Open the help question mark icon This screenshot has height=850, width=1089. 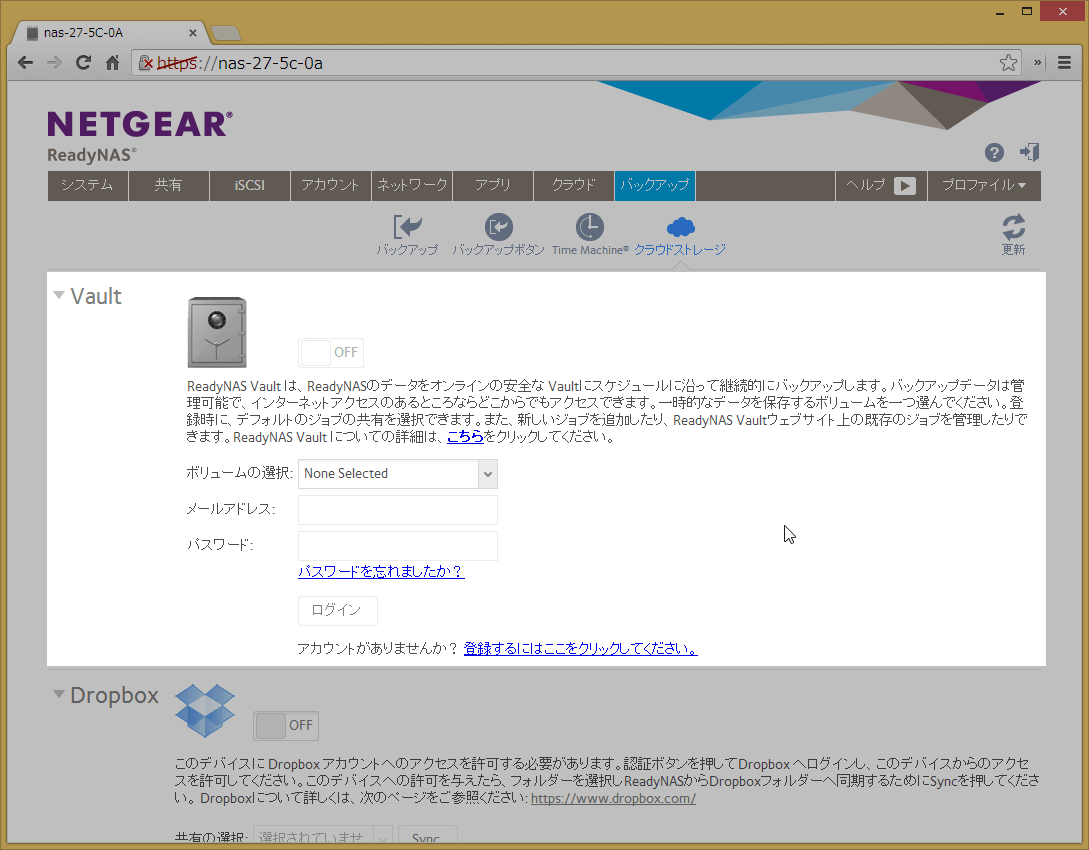point(994,152)
